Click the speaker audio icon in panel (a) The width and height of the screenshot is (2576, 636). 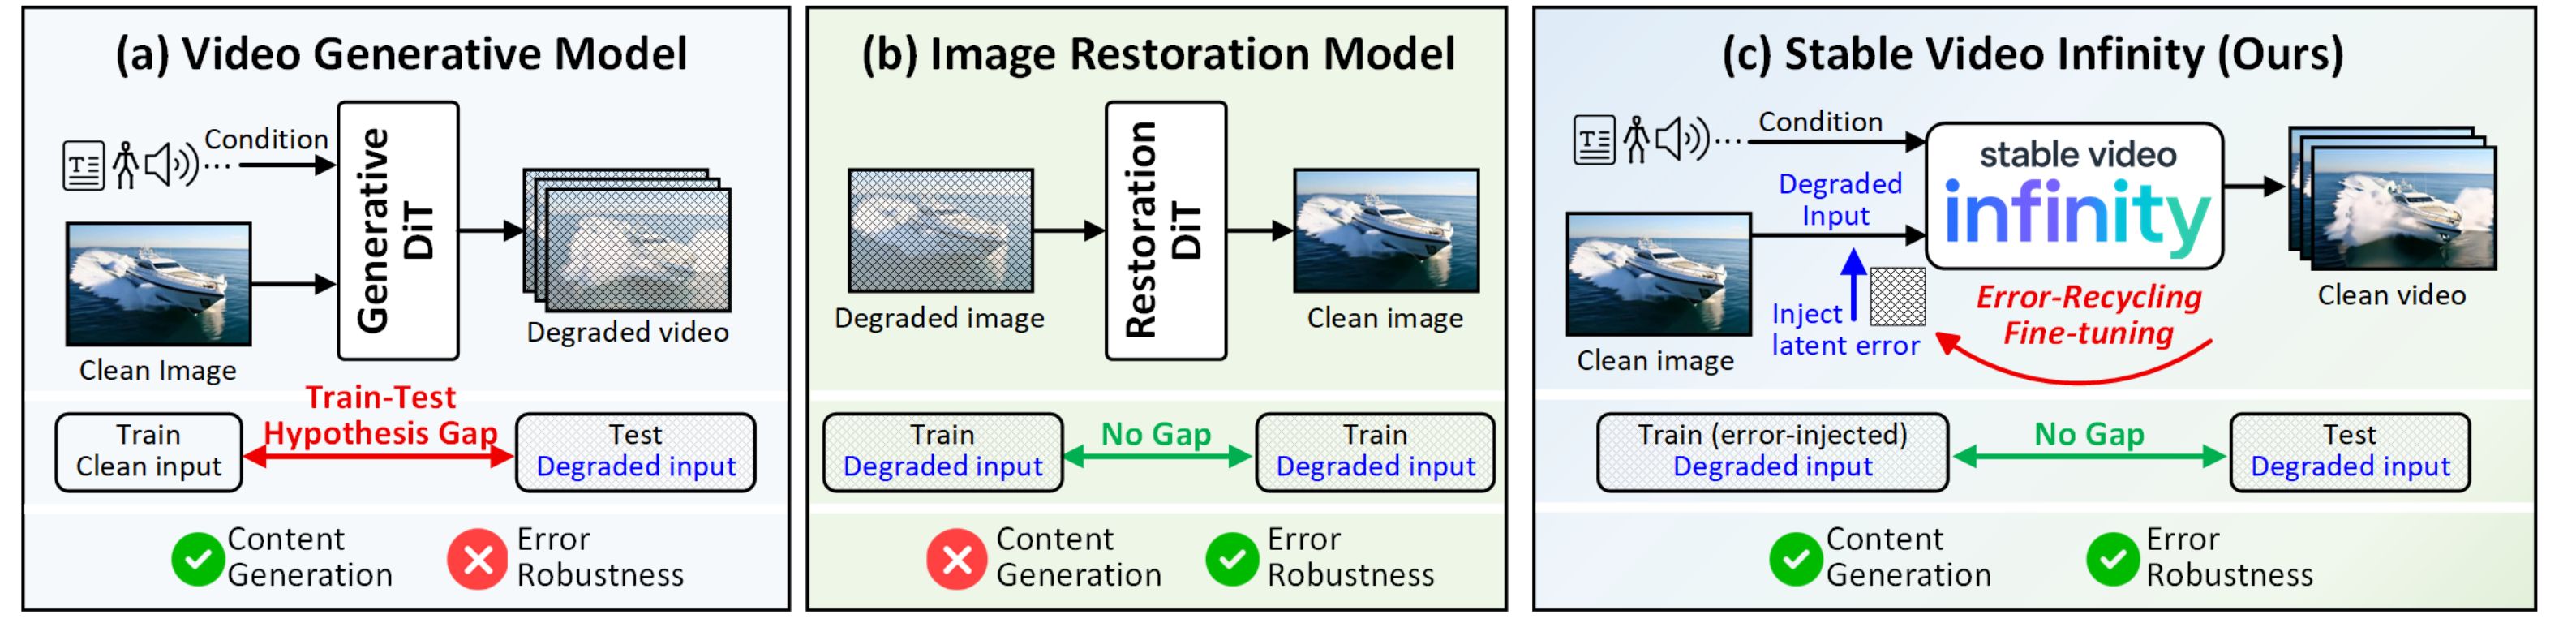(x=171, y=165)
